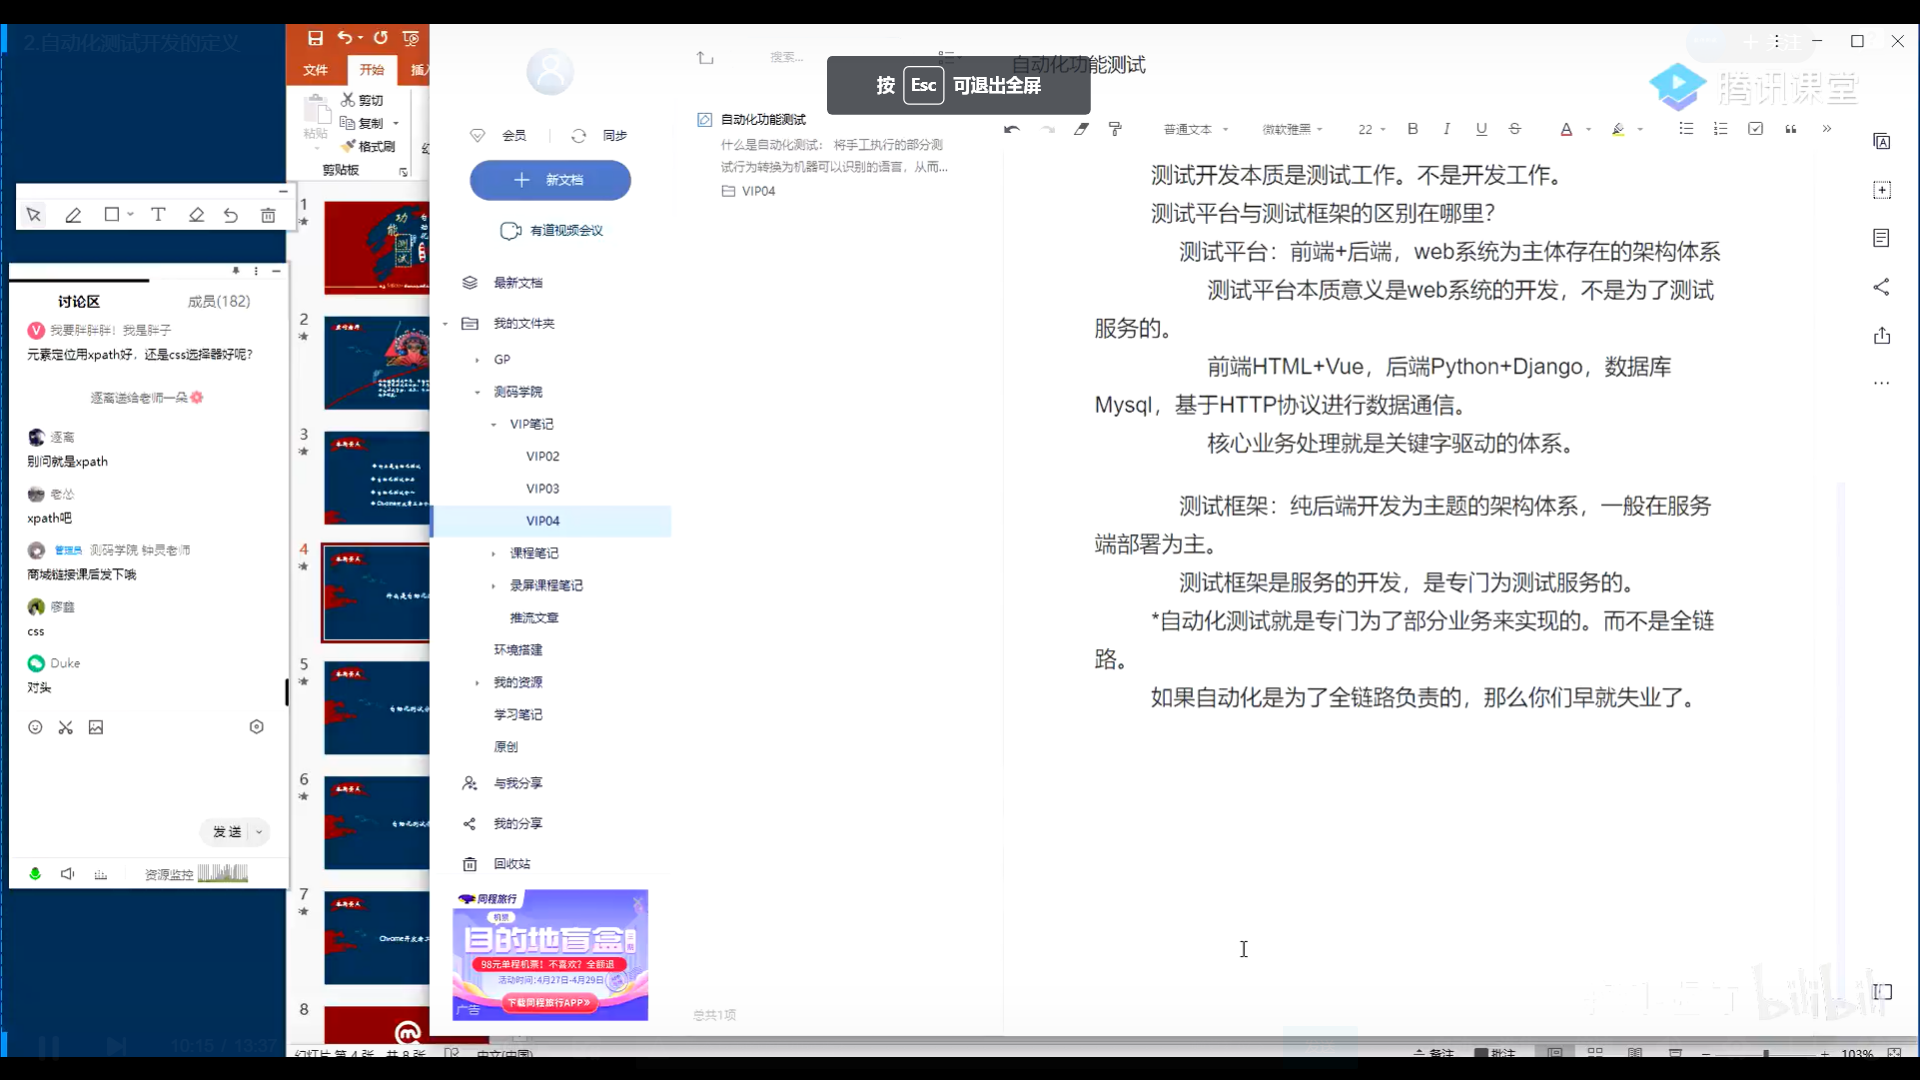The height and width of the screenshot is (1080, 1920).
Task: Open the 微软雅黑 font dropdown
Action: pyautogui.click(x=1292, y=130)
